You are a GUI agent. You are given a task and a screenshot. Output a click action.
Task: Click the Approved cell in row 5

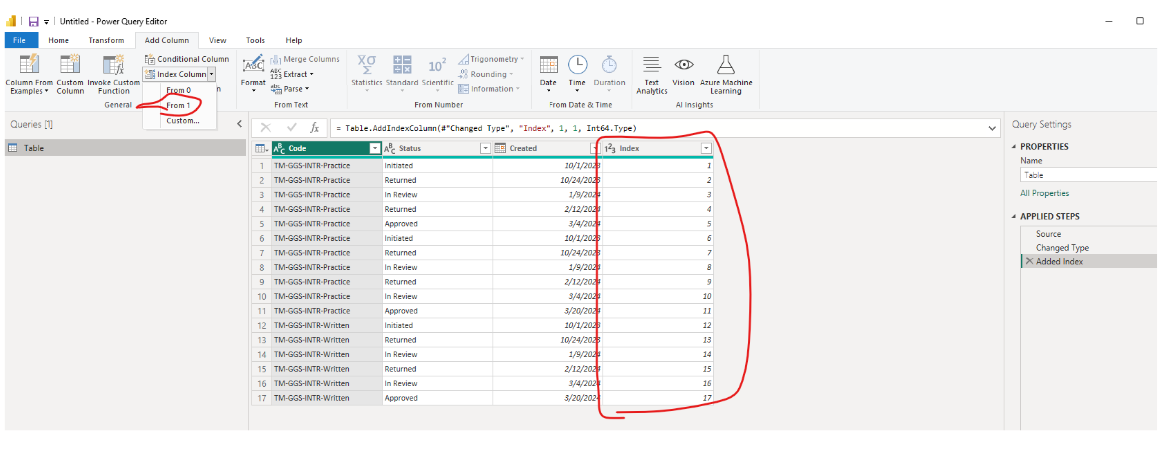(x=437, y=224)
